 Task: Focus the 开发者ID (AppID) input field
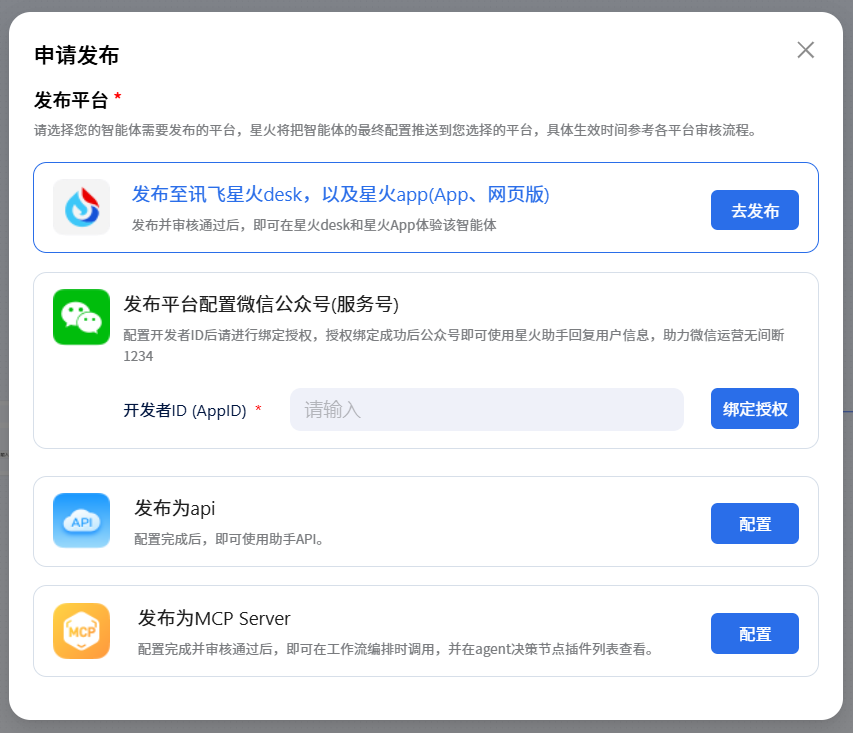pyautogui.click(x=487, y=410)
